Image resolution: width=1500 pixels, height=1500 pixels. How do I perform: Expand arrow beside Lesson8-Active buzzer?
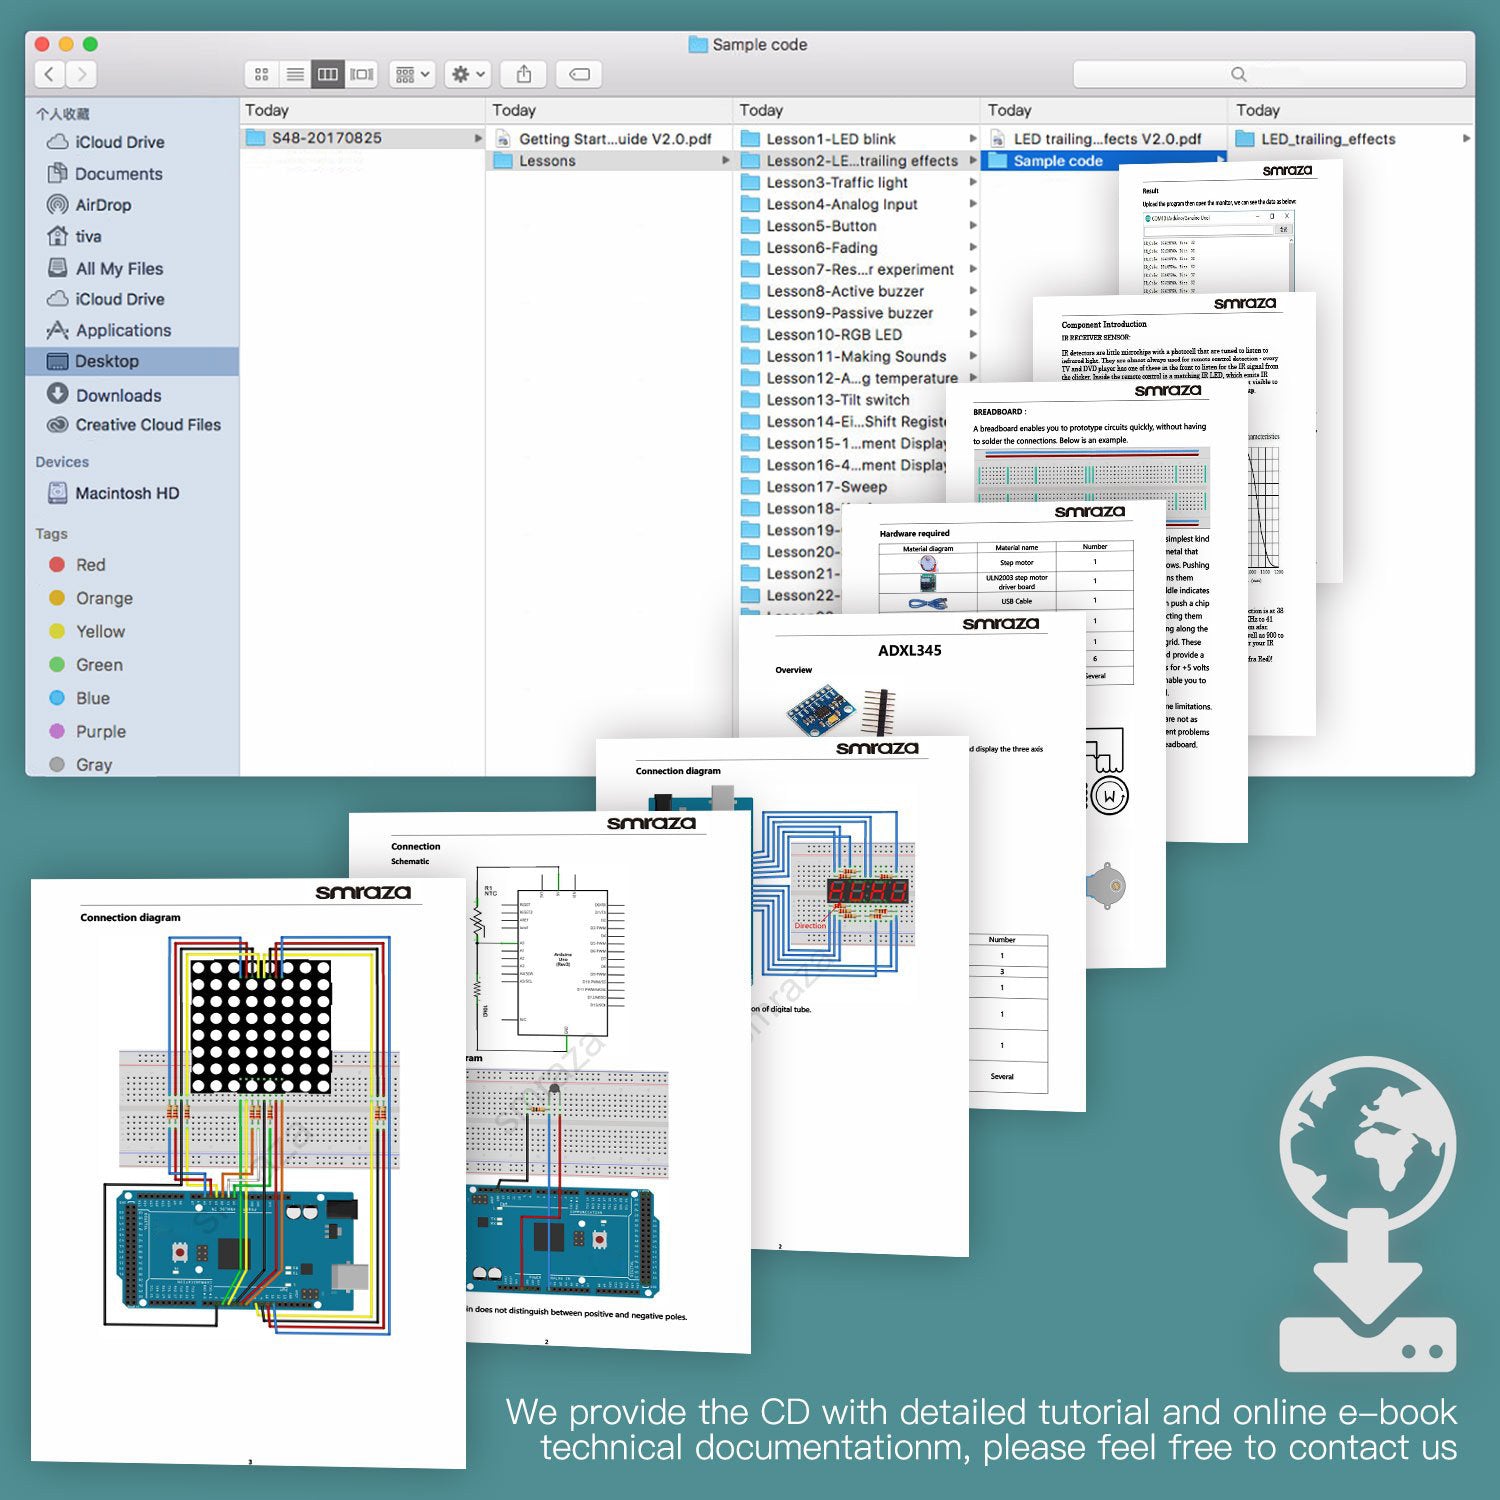[973, 291]
